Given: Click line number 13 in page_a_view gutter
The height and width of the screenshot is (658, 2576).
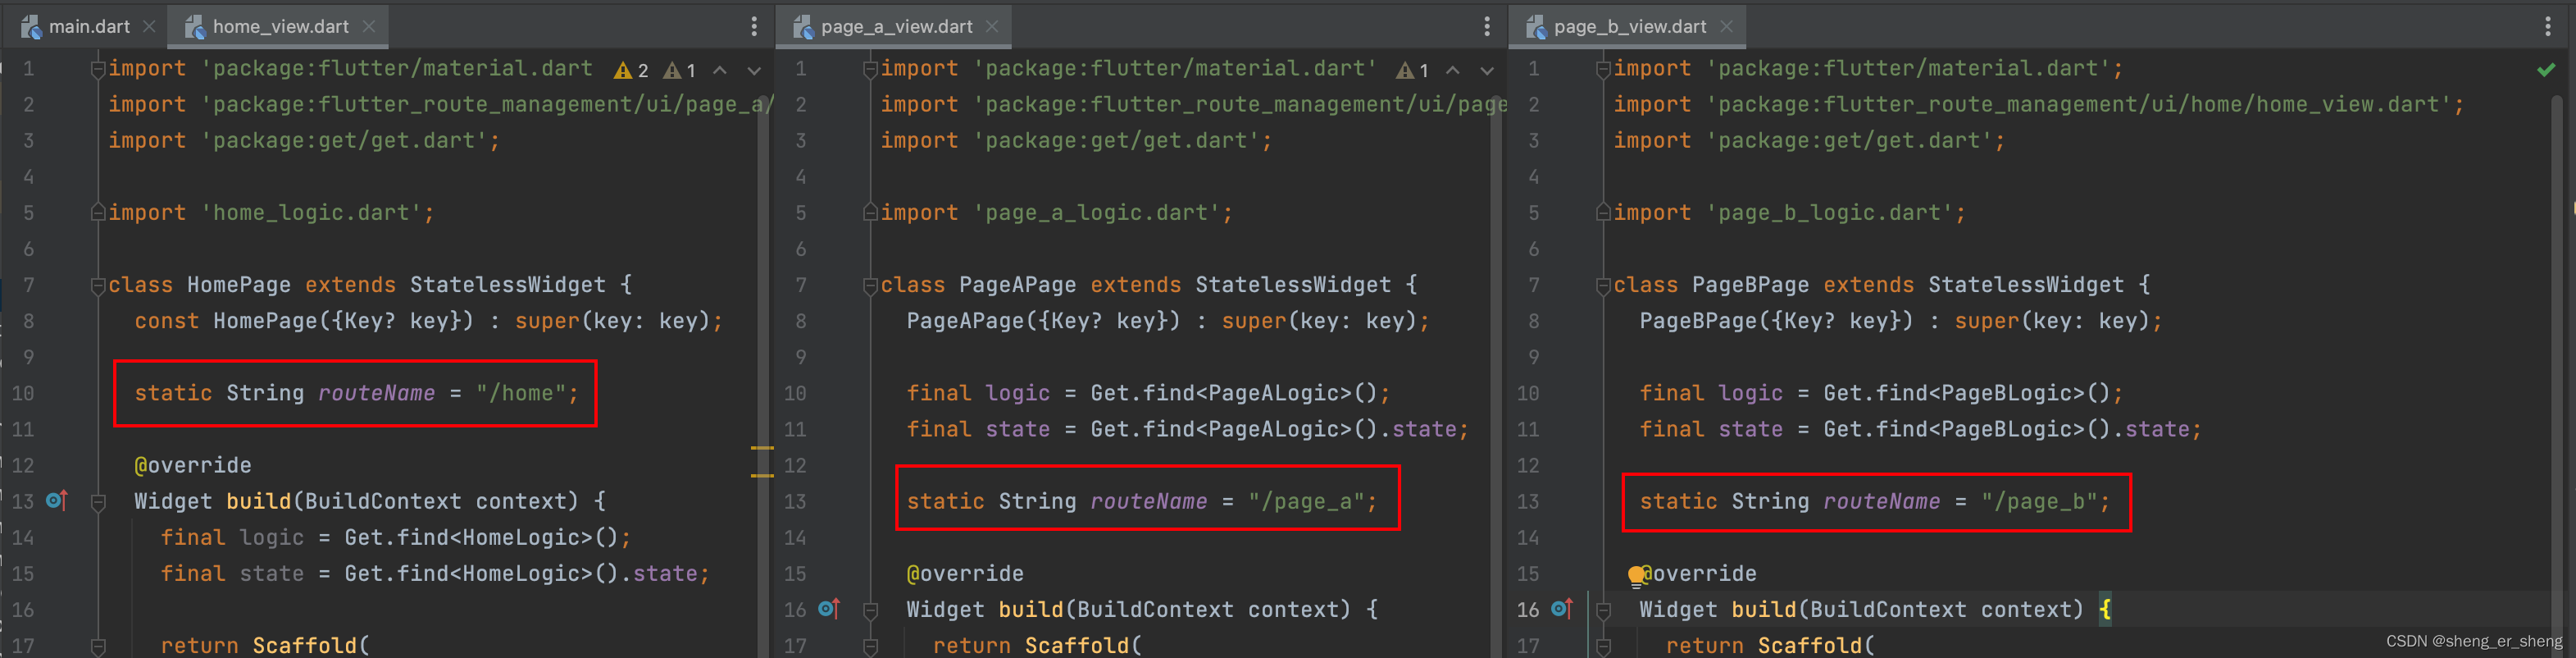Looking at the screenshot, I should coord(795,501).
